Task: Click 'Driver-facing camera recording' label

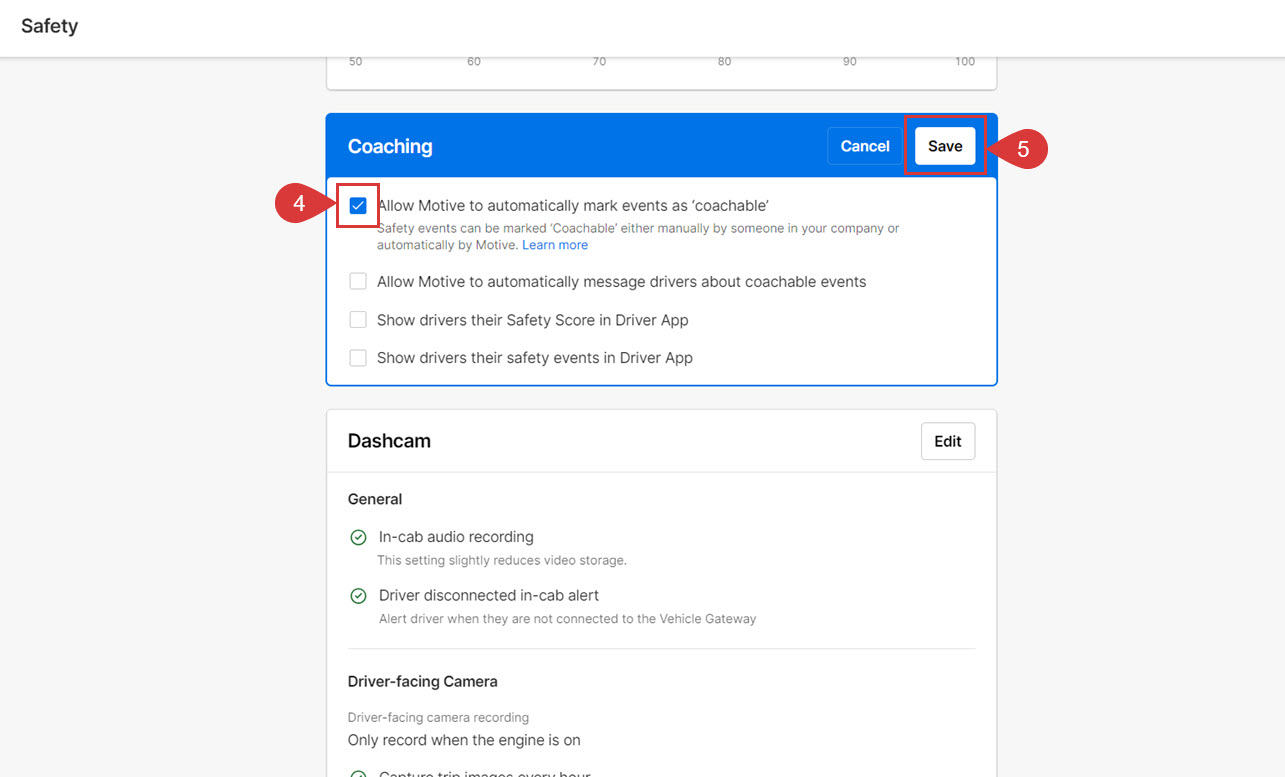Action: pos(438,717)
